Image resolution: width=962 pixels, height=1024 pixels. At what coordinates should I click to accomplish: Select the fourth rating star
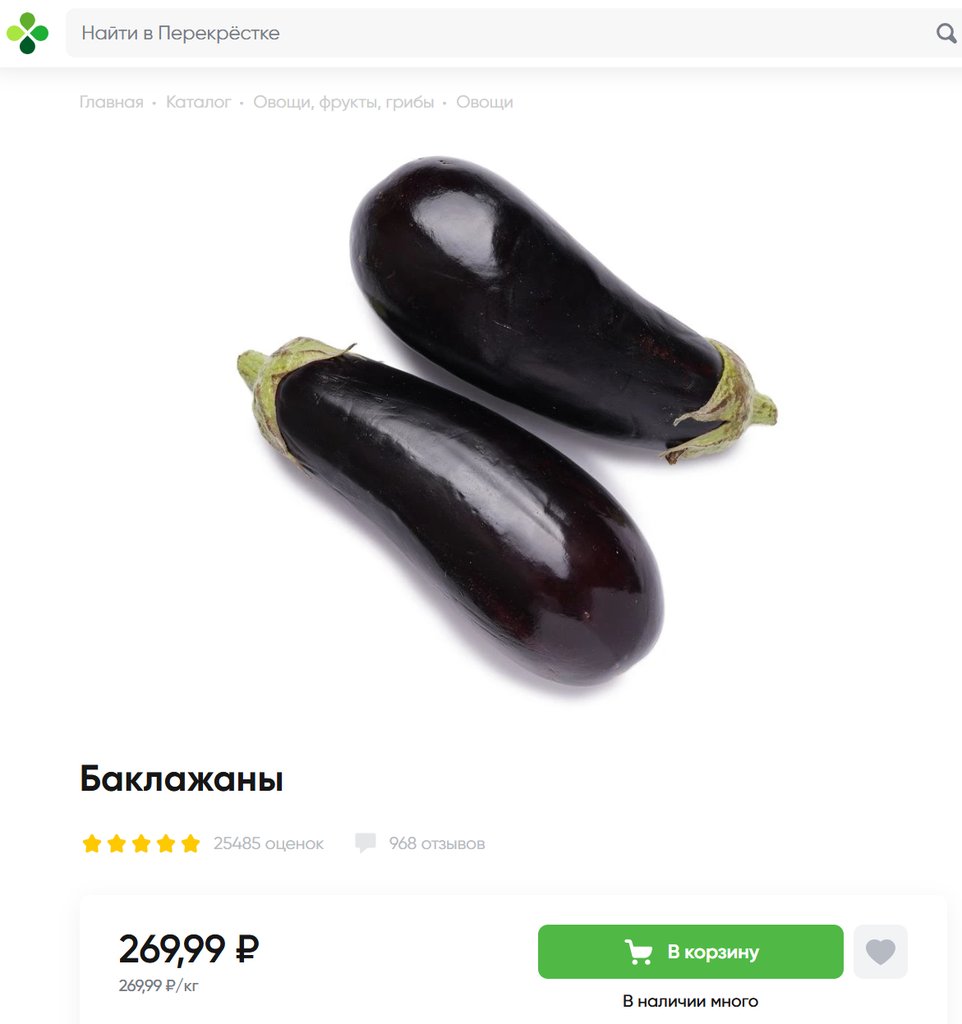[166, 843]
